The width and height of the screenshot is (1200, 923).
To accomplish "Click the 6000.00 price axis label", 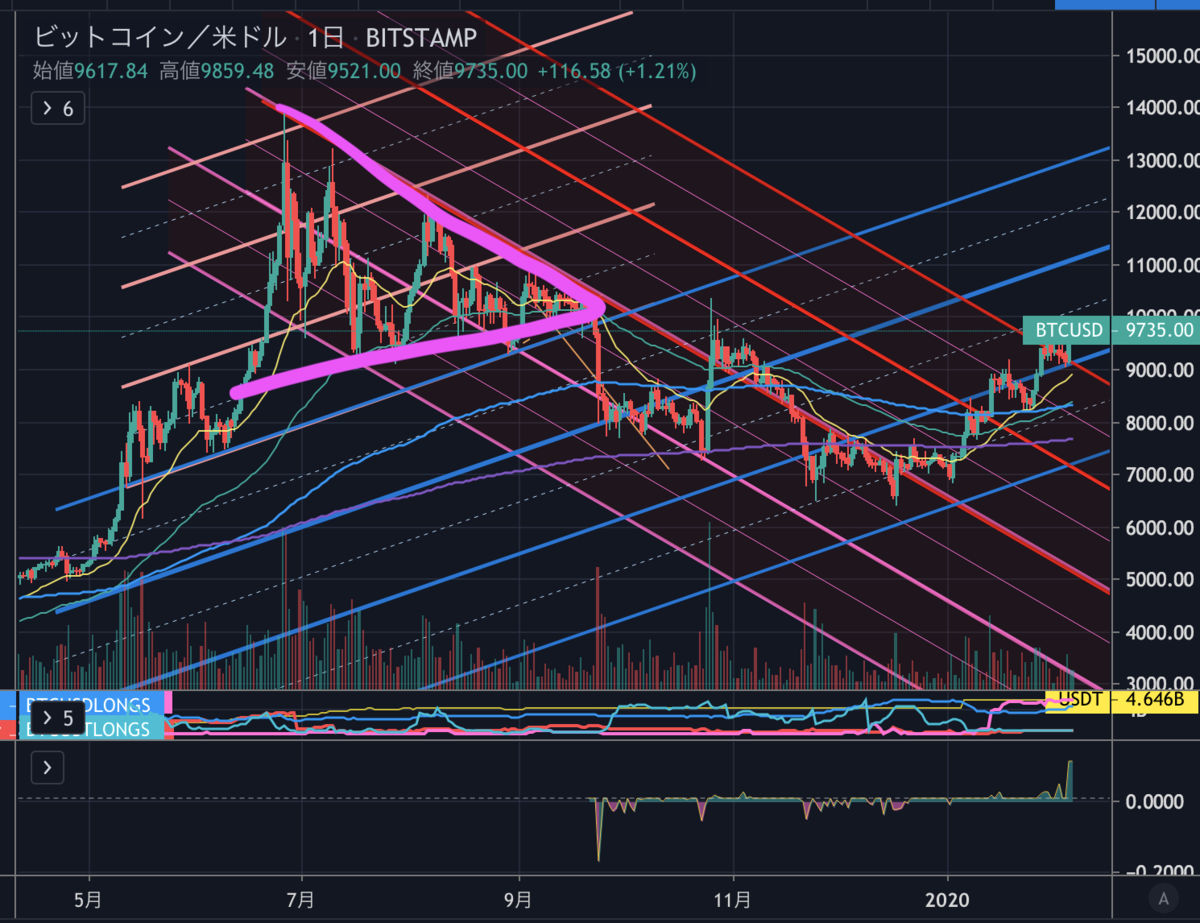I will (1158, 528).
